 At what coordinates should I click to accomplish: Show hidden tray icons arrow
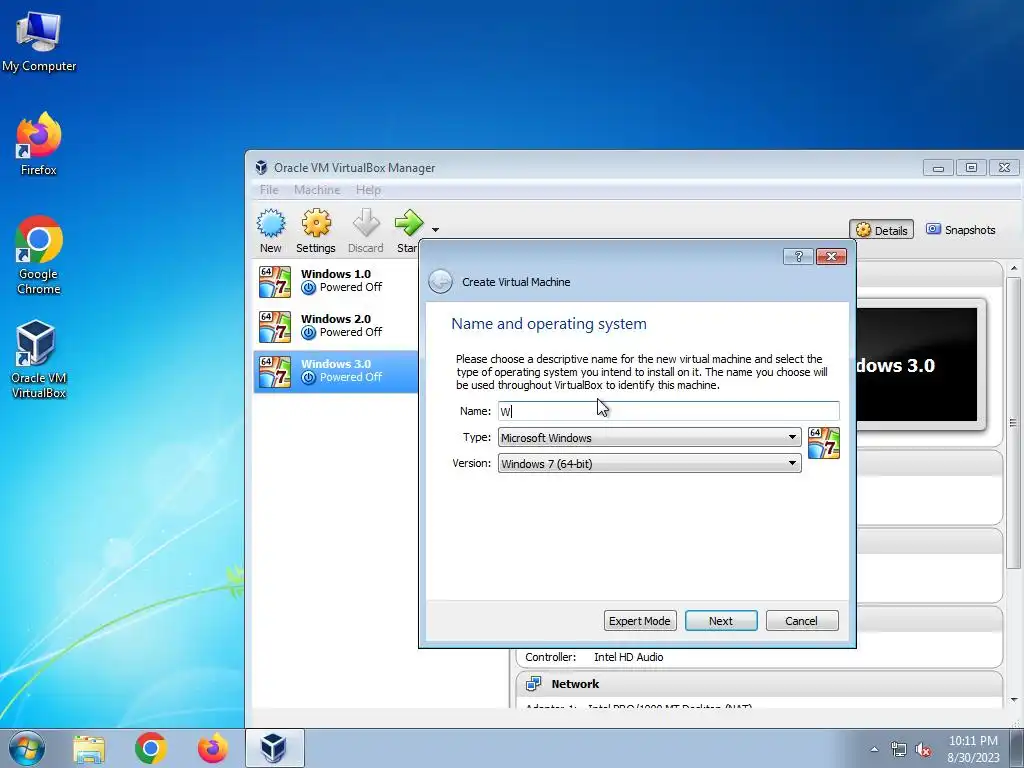point(874,750)
